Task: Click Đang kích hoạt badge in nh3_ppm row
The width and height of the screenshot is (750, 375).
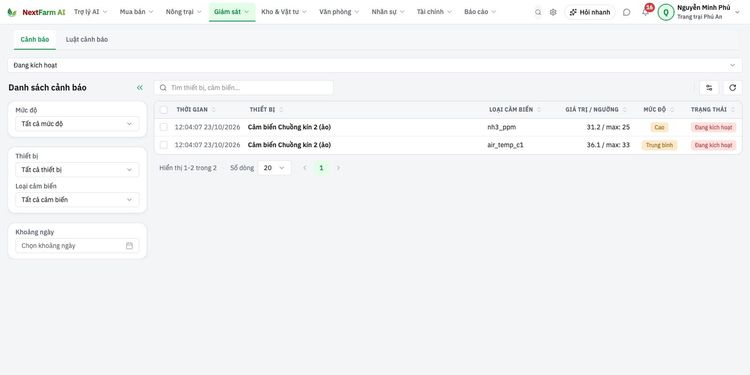Action: click(x=713, y=127)
